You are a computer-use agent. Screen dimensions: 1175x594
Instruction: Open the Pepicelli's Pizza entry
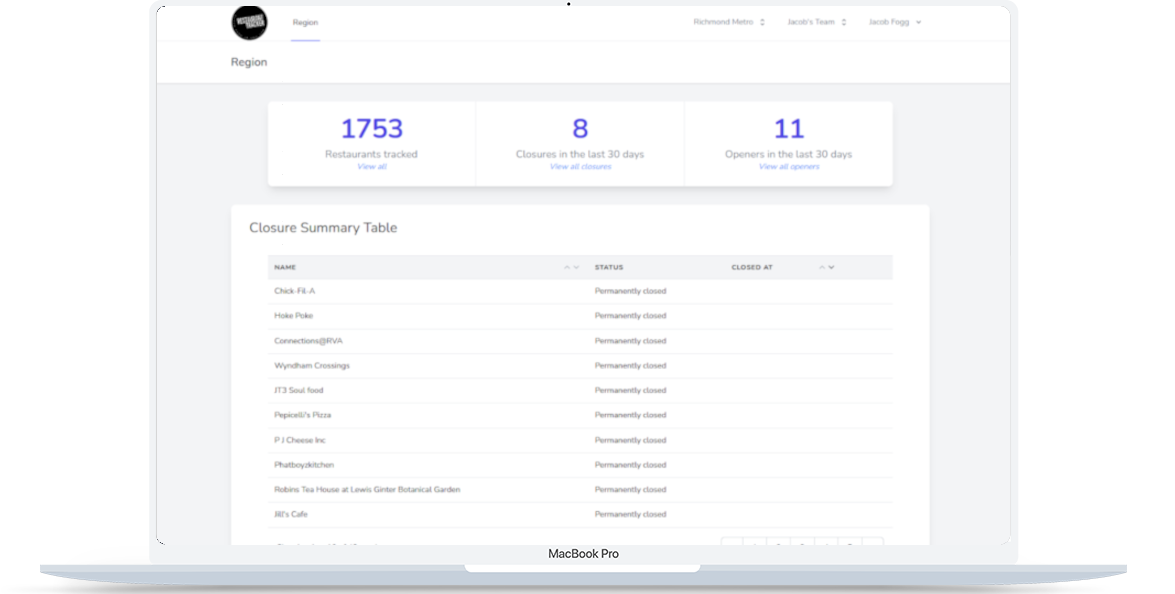coord(302,415)
